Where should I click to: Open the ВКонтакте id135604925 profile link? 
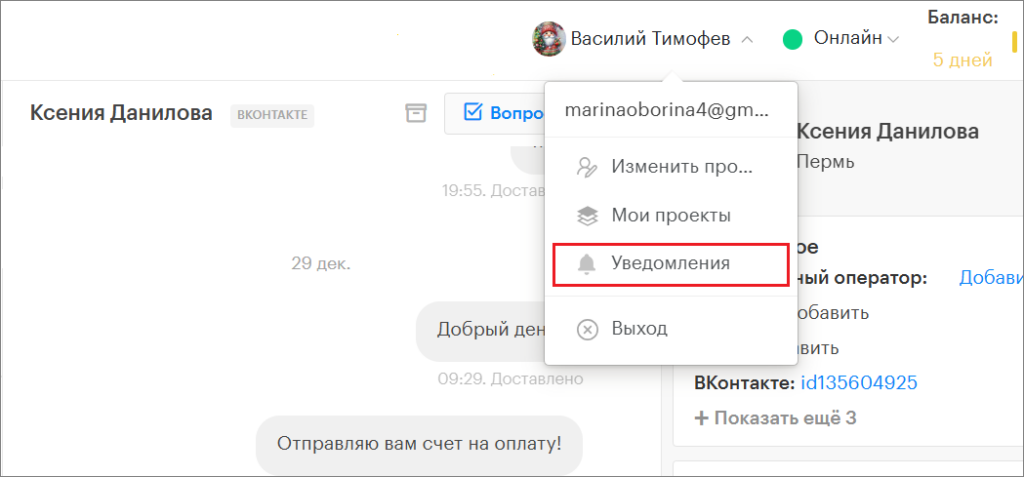point(859,383)
